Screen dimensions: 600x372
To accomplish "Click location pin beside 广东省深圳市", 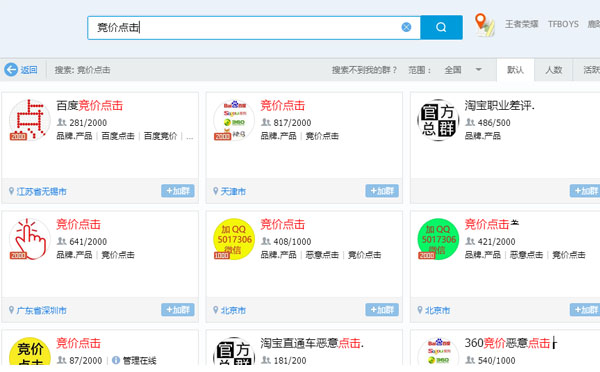I will [11, 310].
